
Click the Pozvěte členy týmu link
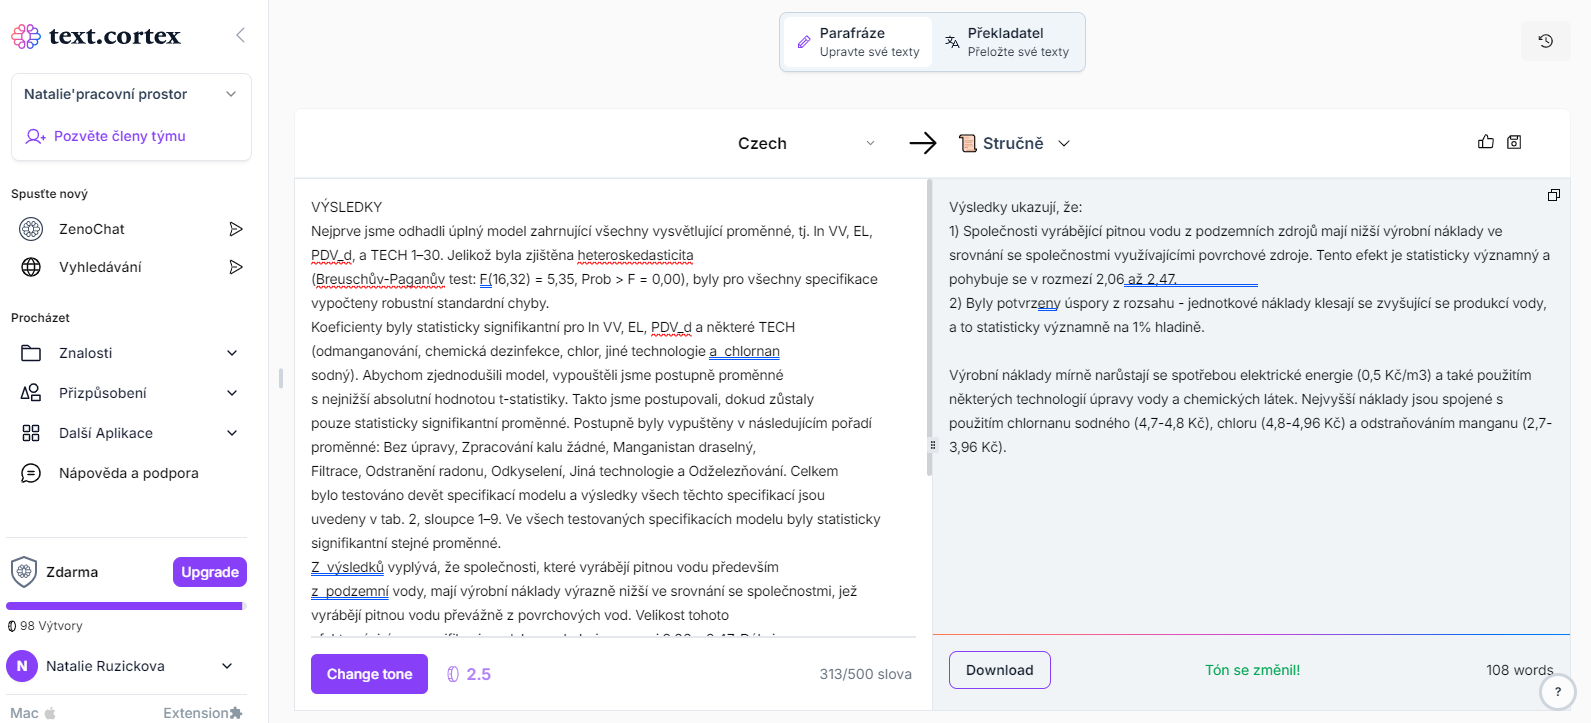[120, 136]
